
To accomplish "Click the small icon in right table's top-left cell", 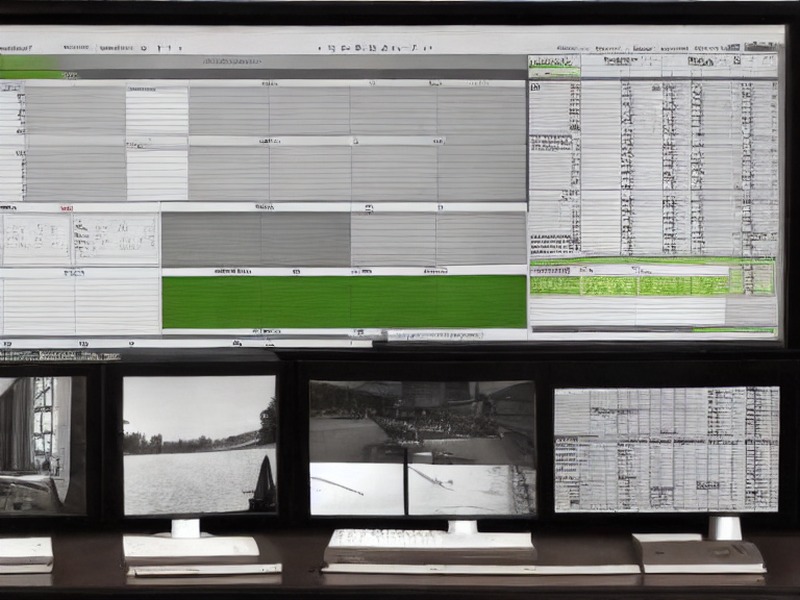I will pyautogui.click(x=535, y=88).
